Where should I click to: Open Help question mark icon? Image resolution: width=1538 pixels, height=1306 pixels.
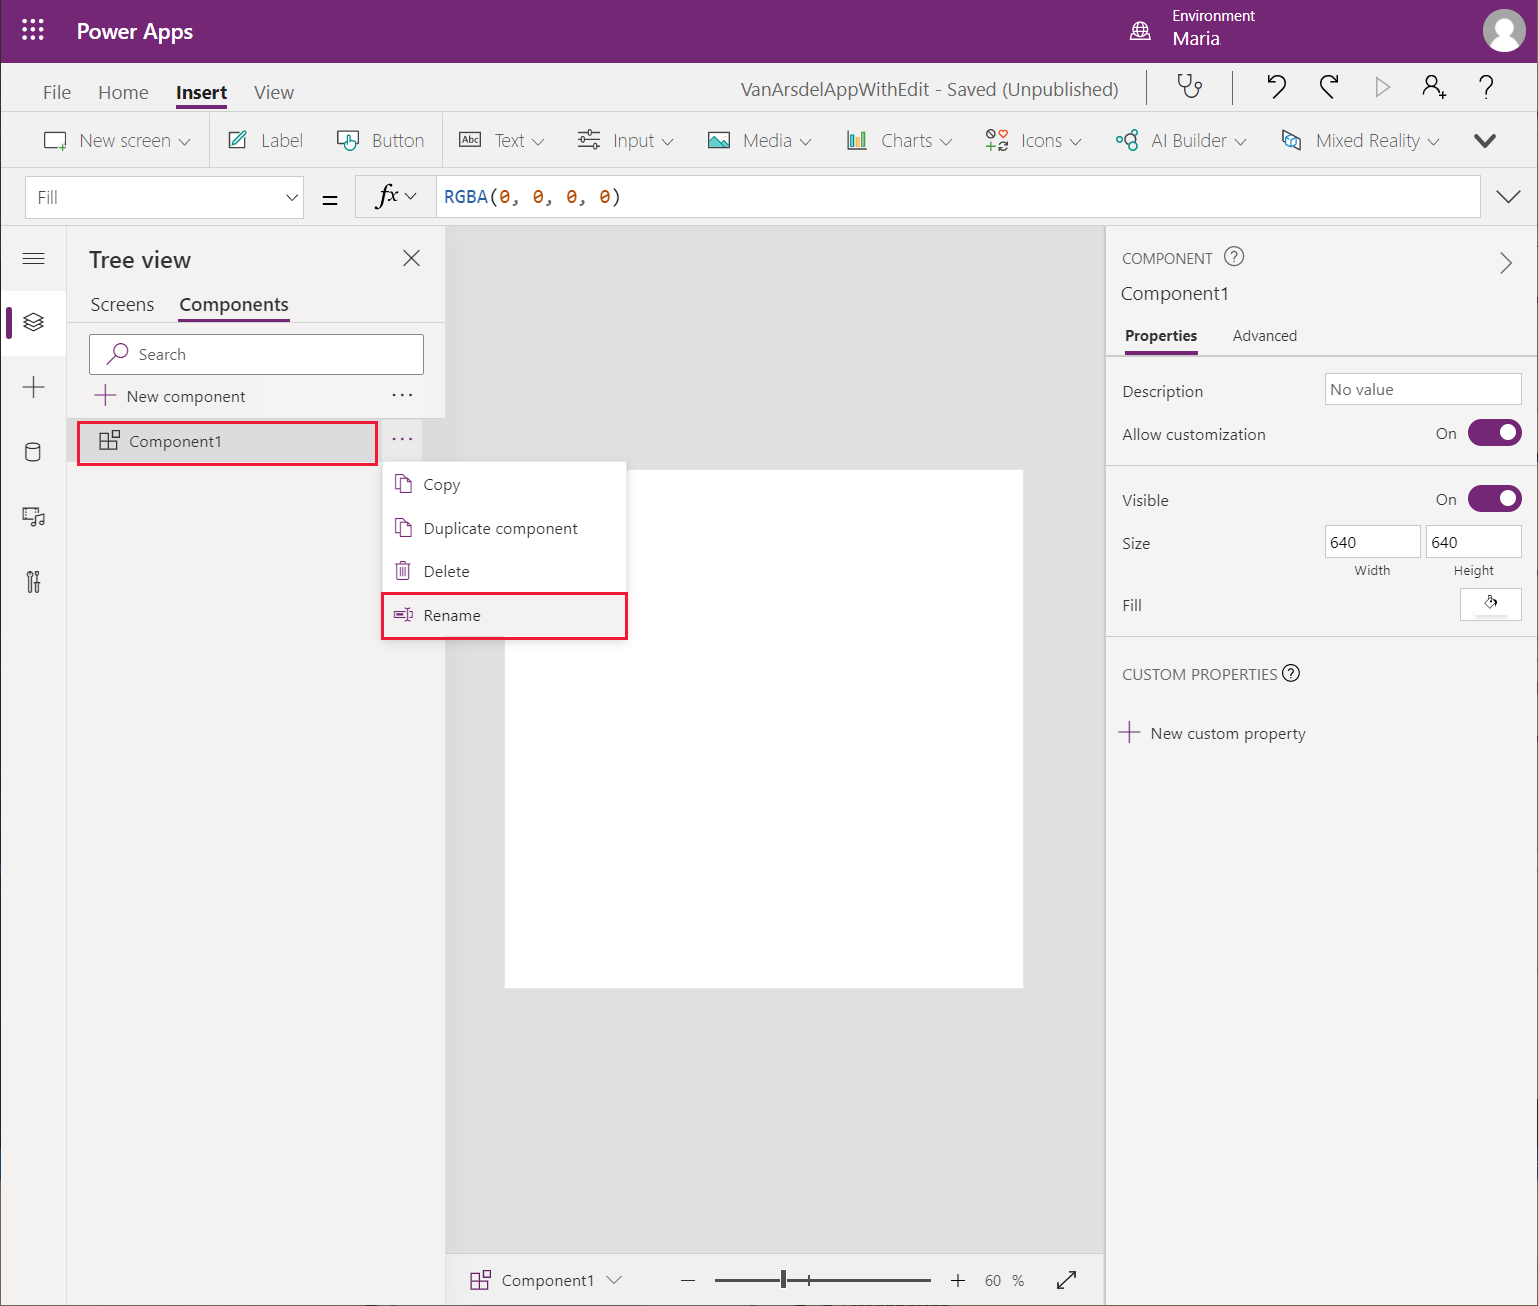coord(1486,87)
